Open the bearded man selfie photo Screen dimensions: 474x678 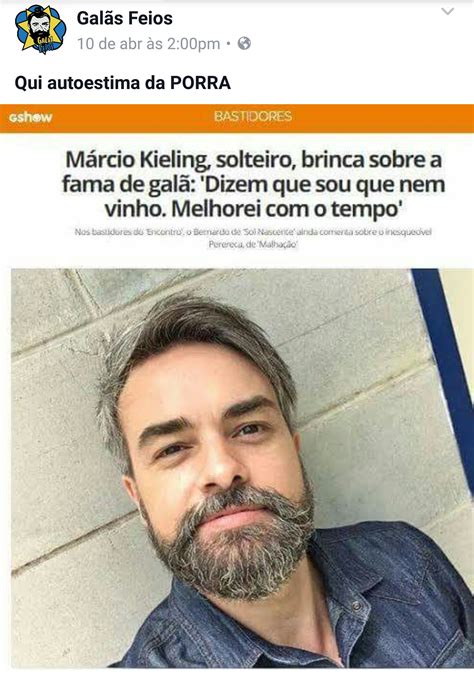tap(242, 468)
